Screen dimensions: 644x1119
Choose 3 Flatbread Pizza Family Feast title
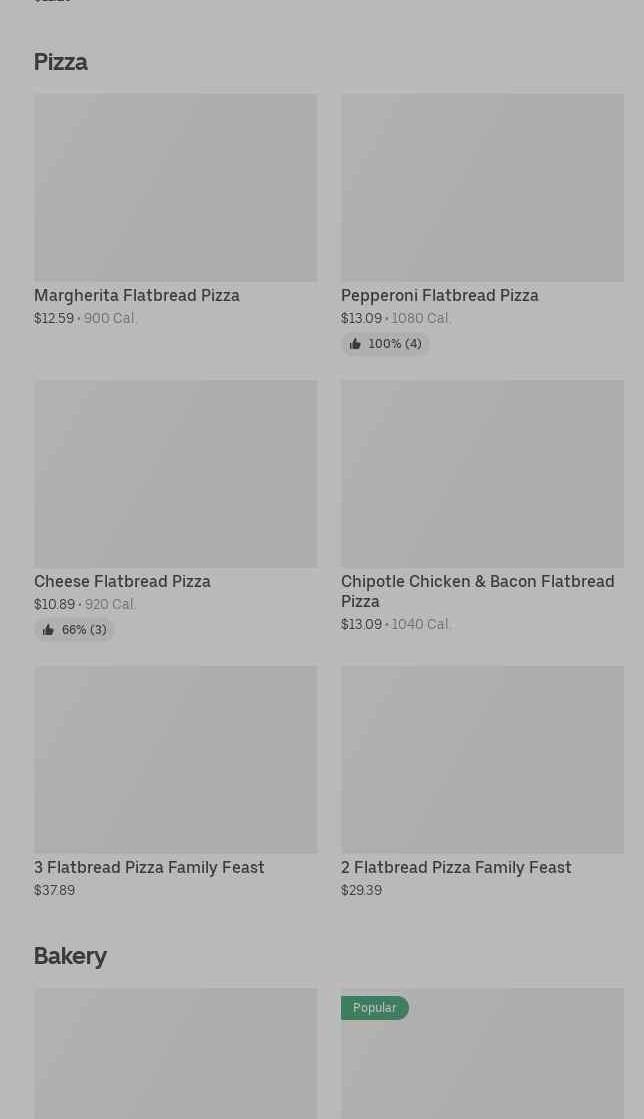tap(149, 868)
